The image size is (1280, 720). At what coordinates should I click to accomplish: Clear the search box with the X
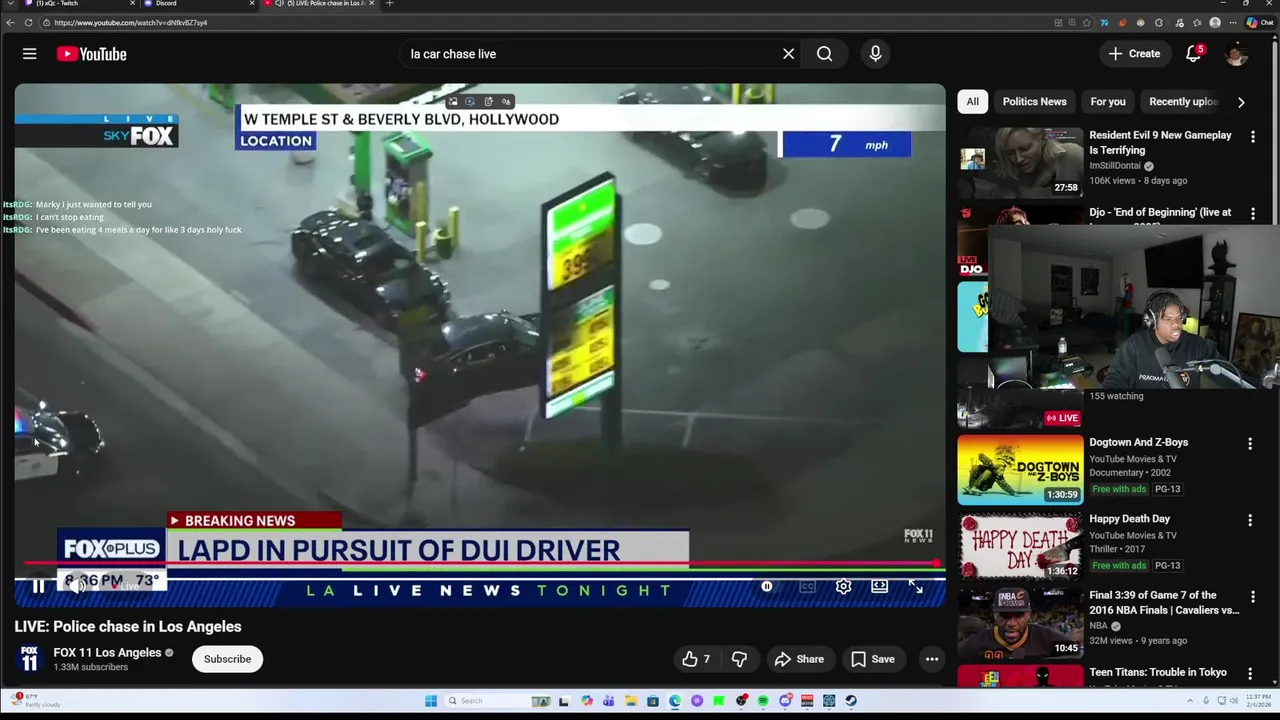click(788, 54)
